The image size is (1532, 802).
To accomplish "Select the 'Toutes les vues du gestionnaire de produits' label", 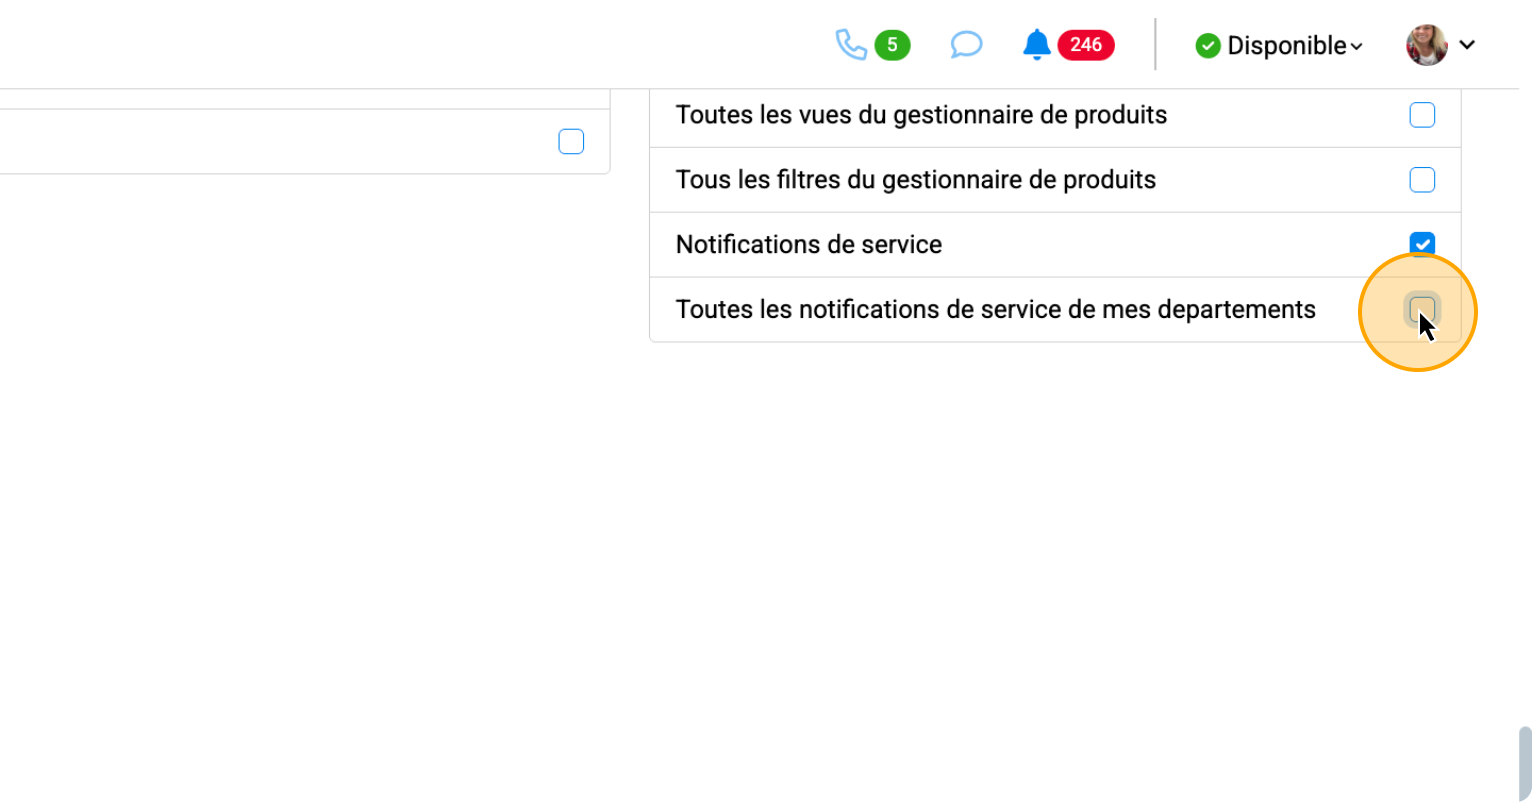I will [921, 115].
